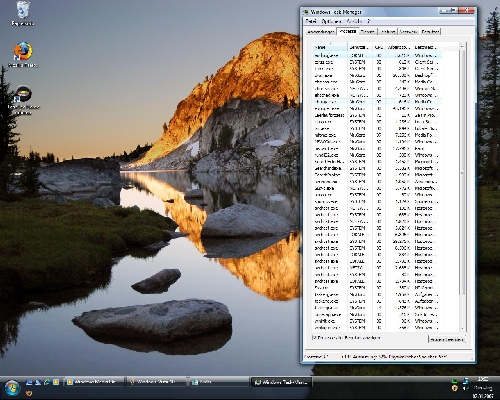This screenshot has width=500, height=400.
Task: Open the Datei menu in Task Manager
Action: coord(311,21)
